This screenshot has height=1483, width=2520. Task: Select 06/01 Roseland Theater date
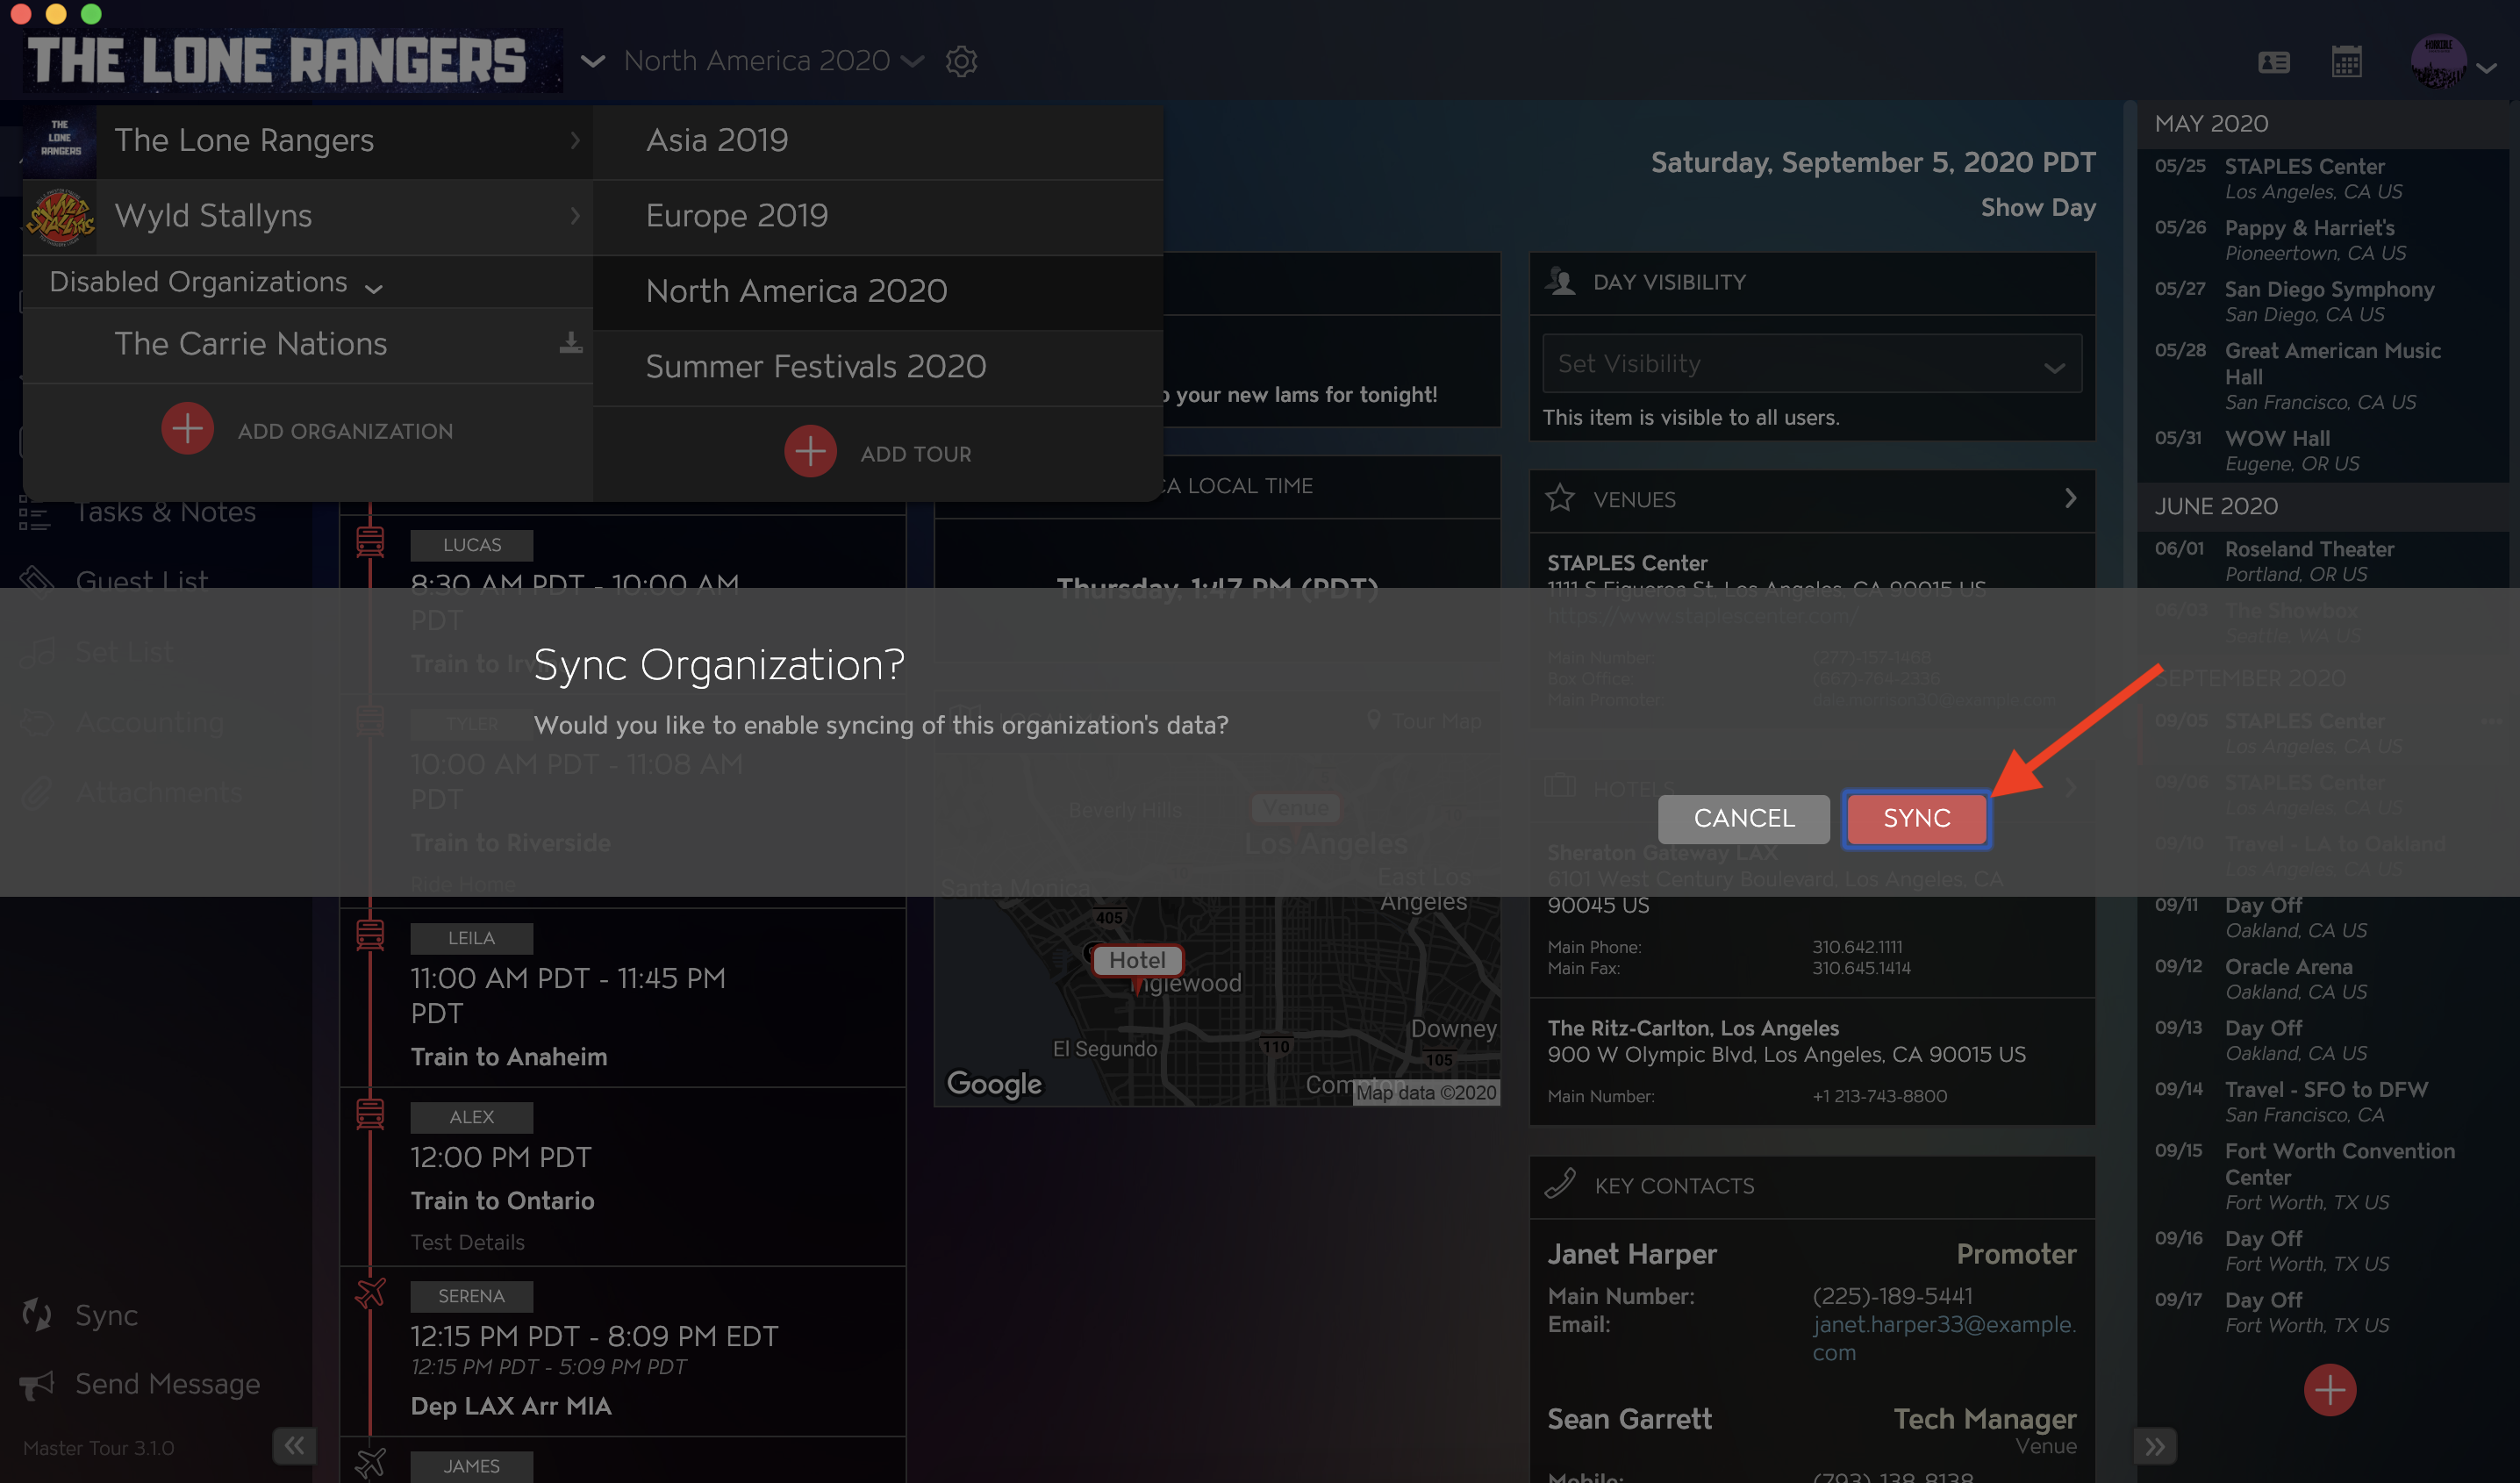2322,561
